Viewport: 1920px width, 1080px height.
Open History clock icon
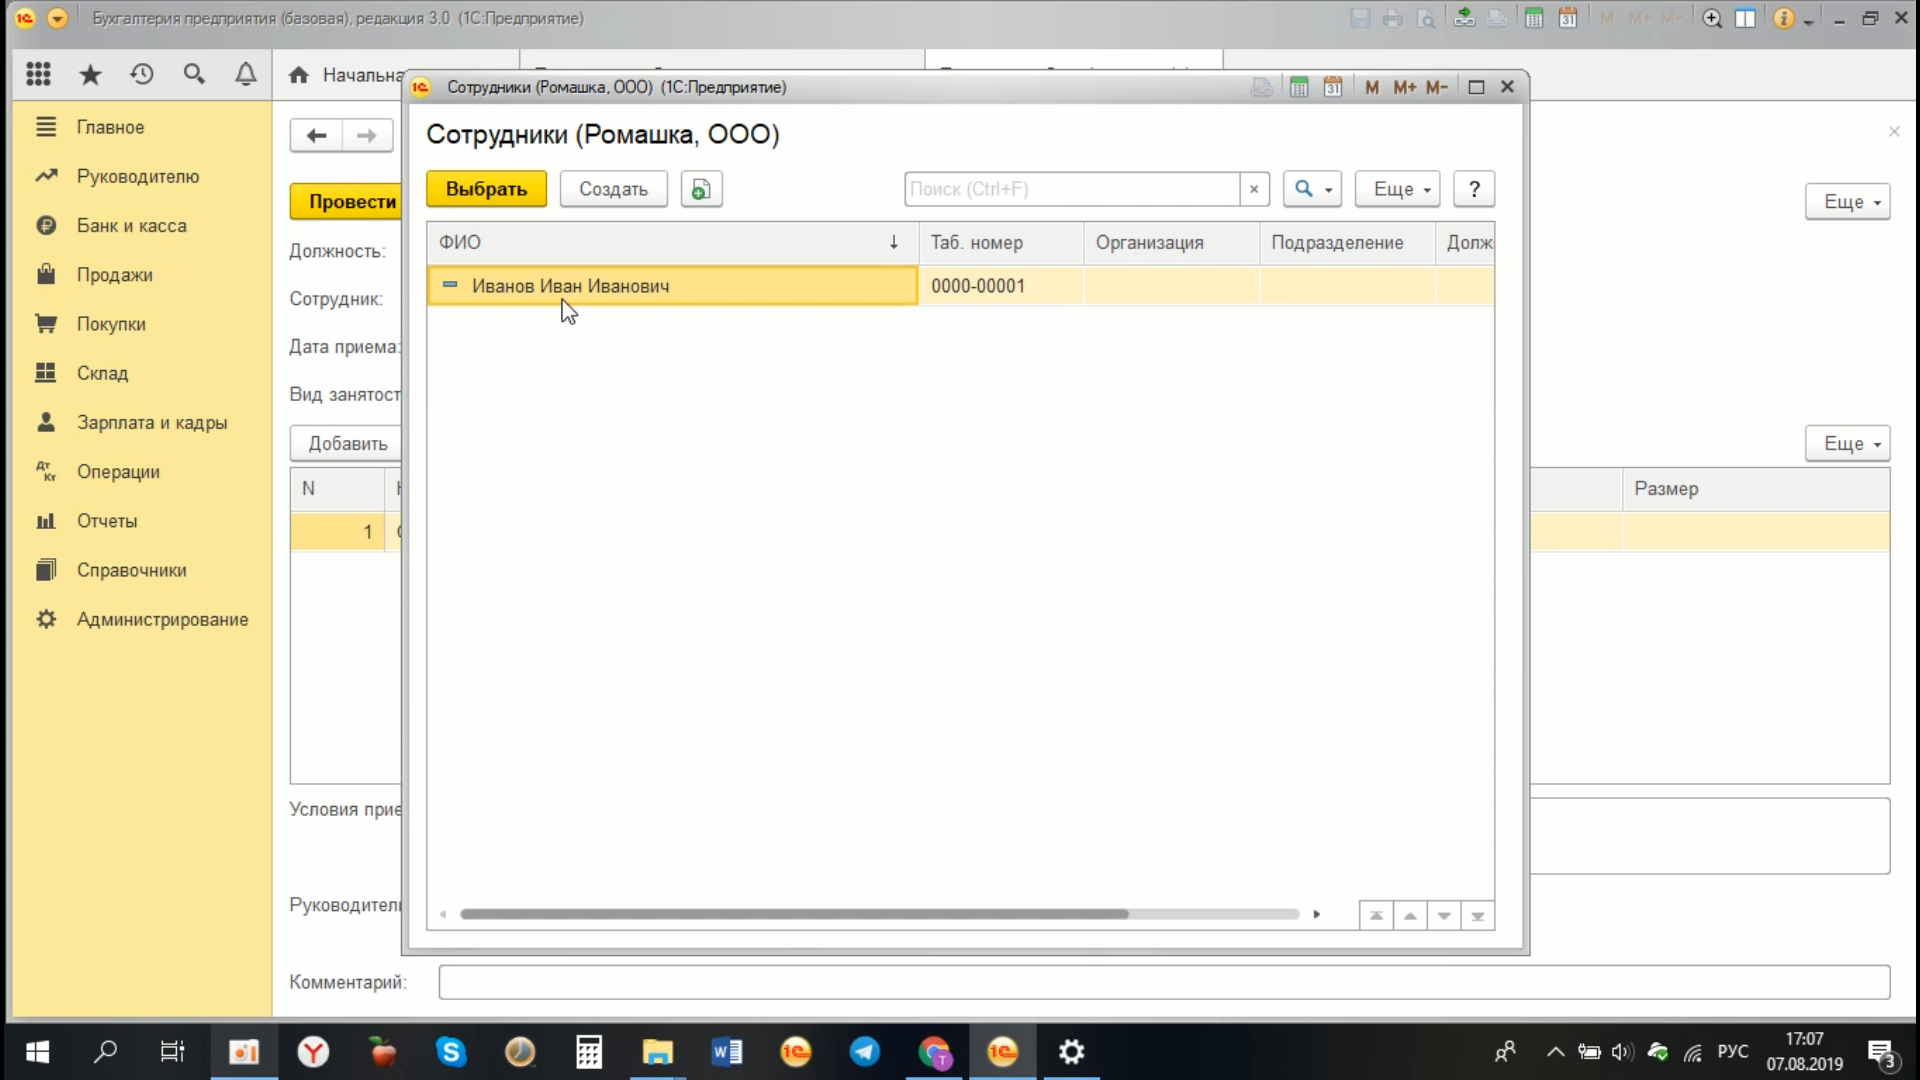142,74
